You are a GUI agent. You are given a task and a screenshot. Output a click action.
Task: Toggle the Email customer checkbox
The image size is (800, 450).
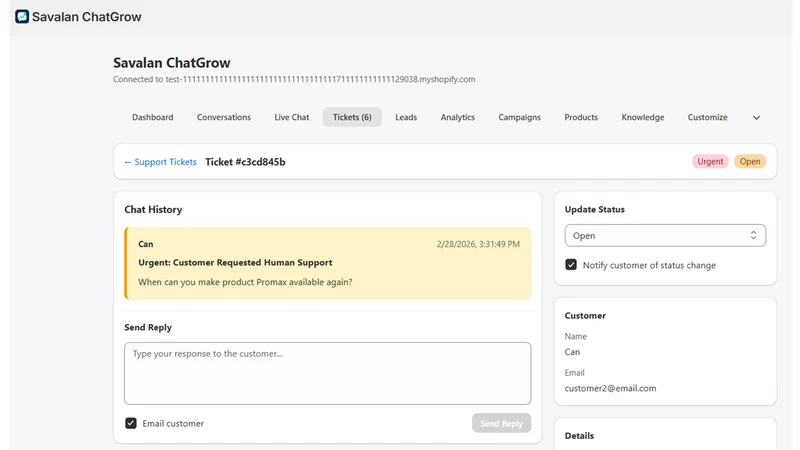coord(131,423)
